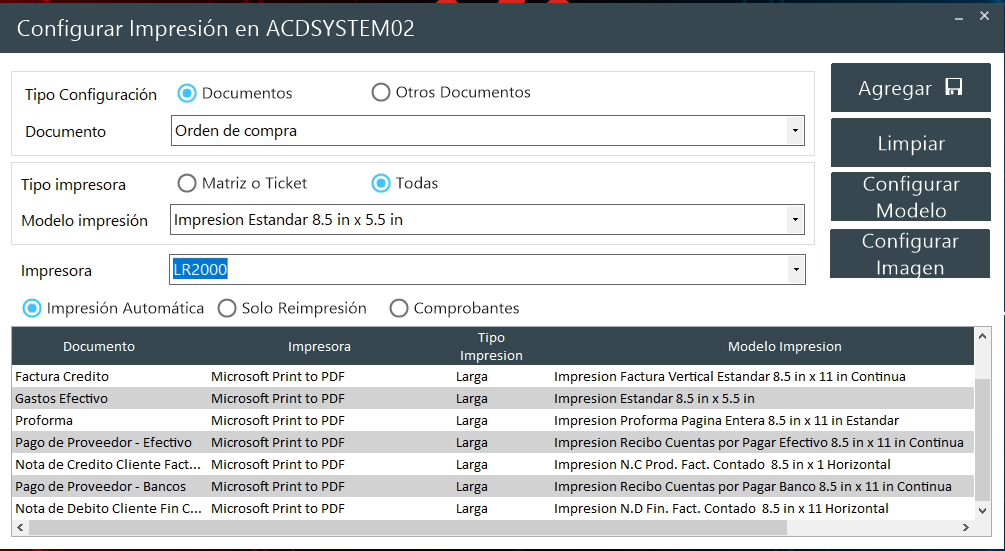
Task: Choose the Comprobantes radio option
Action: click(x=399, y=308)
